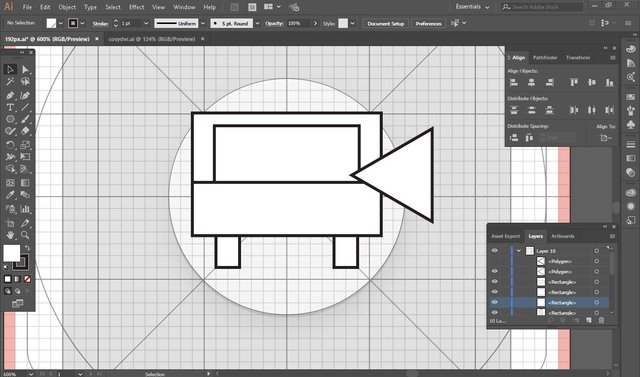This screenshot has height=377, width=640.
Task: Expand the Opacity arrow next to 100%
Action: pyautogui.click(x=315, y=24)
